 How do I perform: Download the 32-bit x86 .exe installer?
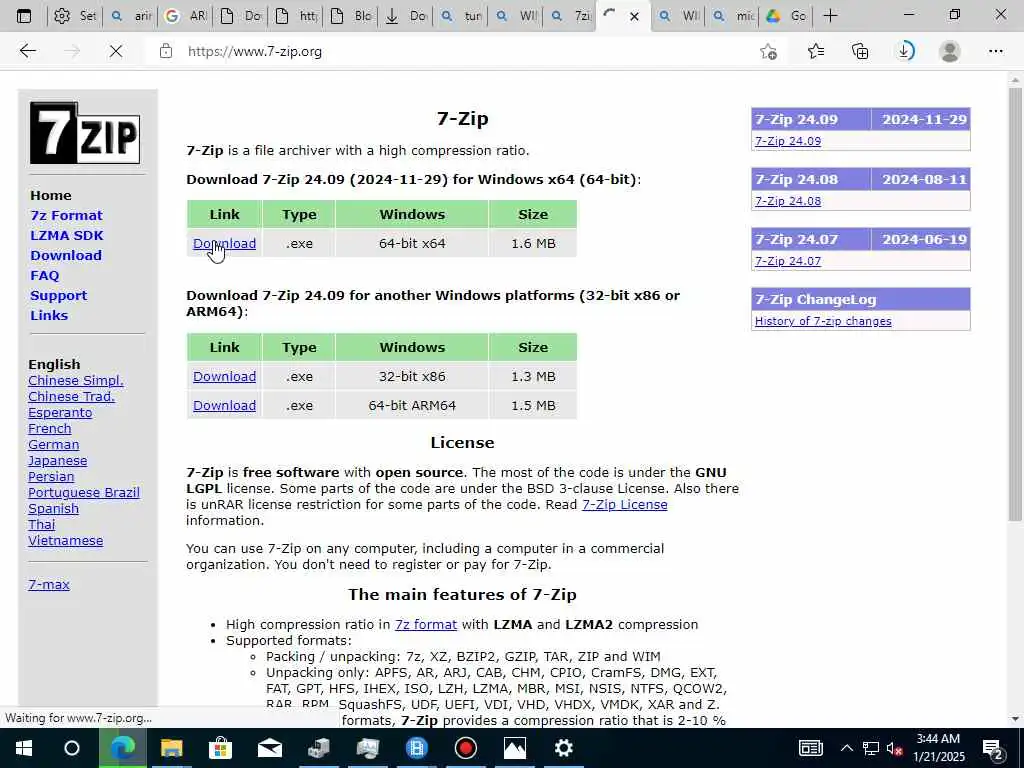[x=224, y=377]
